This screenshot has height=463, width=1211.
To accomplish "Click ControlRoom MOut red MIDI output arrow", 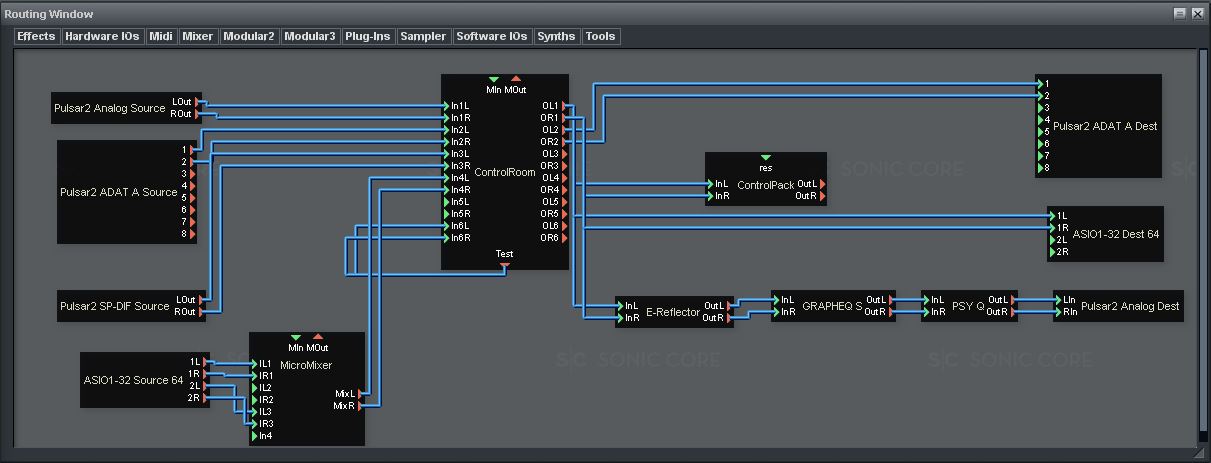I will point(516,79).
